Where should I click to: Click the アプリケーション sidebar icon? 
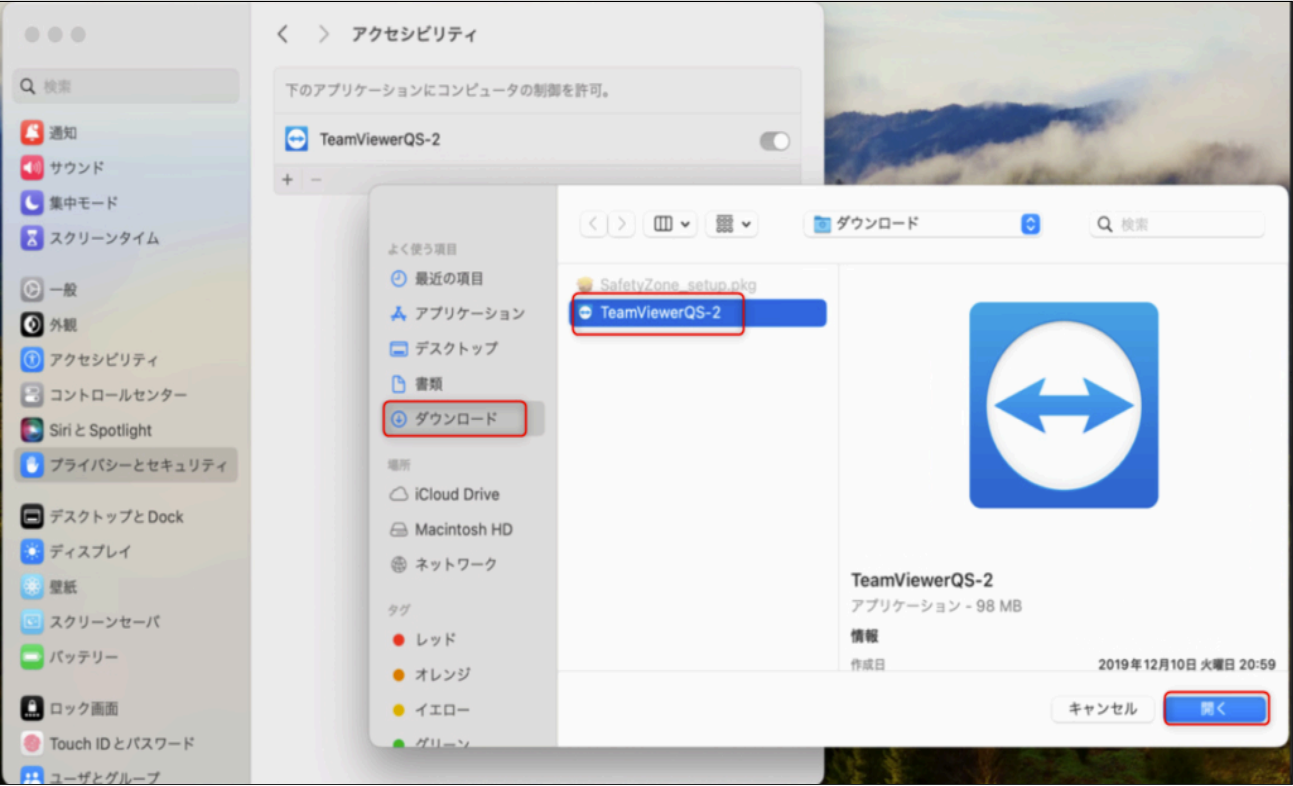(399, 314)
